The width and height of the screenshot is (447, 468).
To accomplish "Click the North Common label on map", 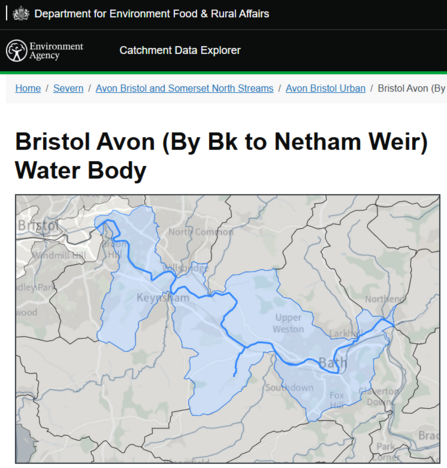I will (201, 232).
